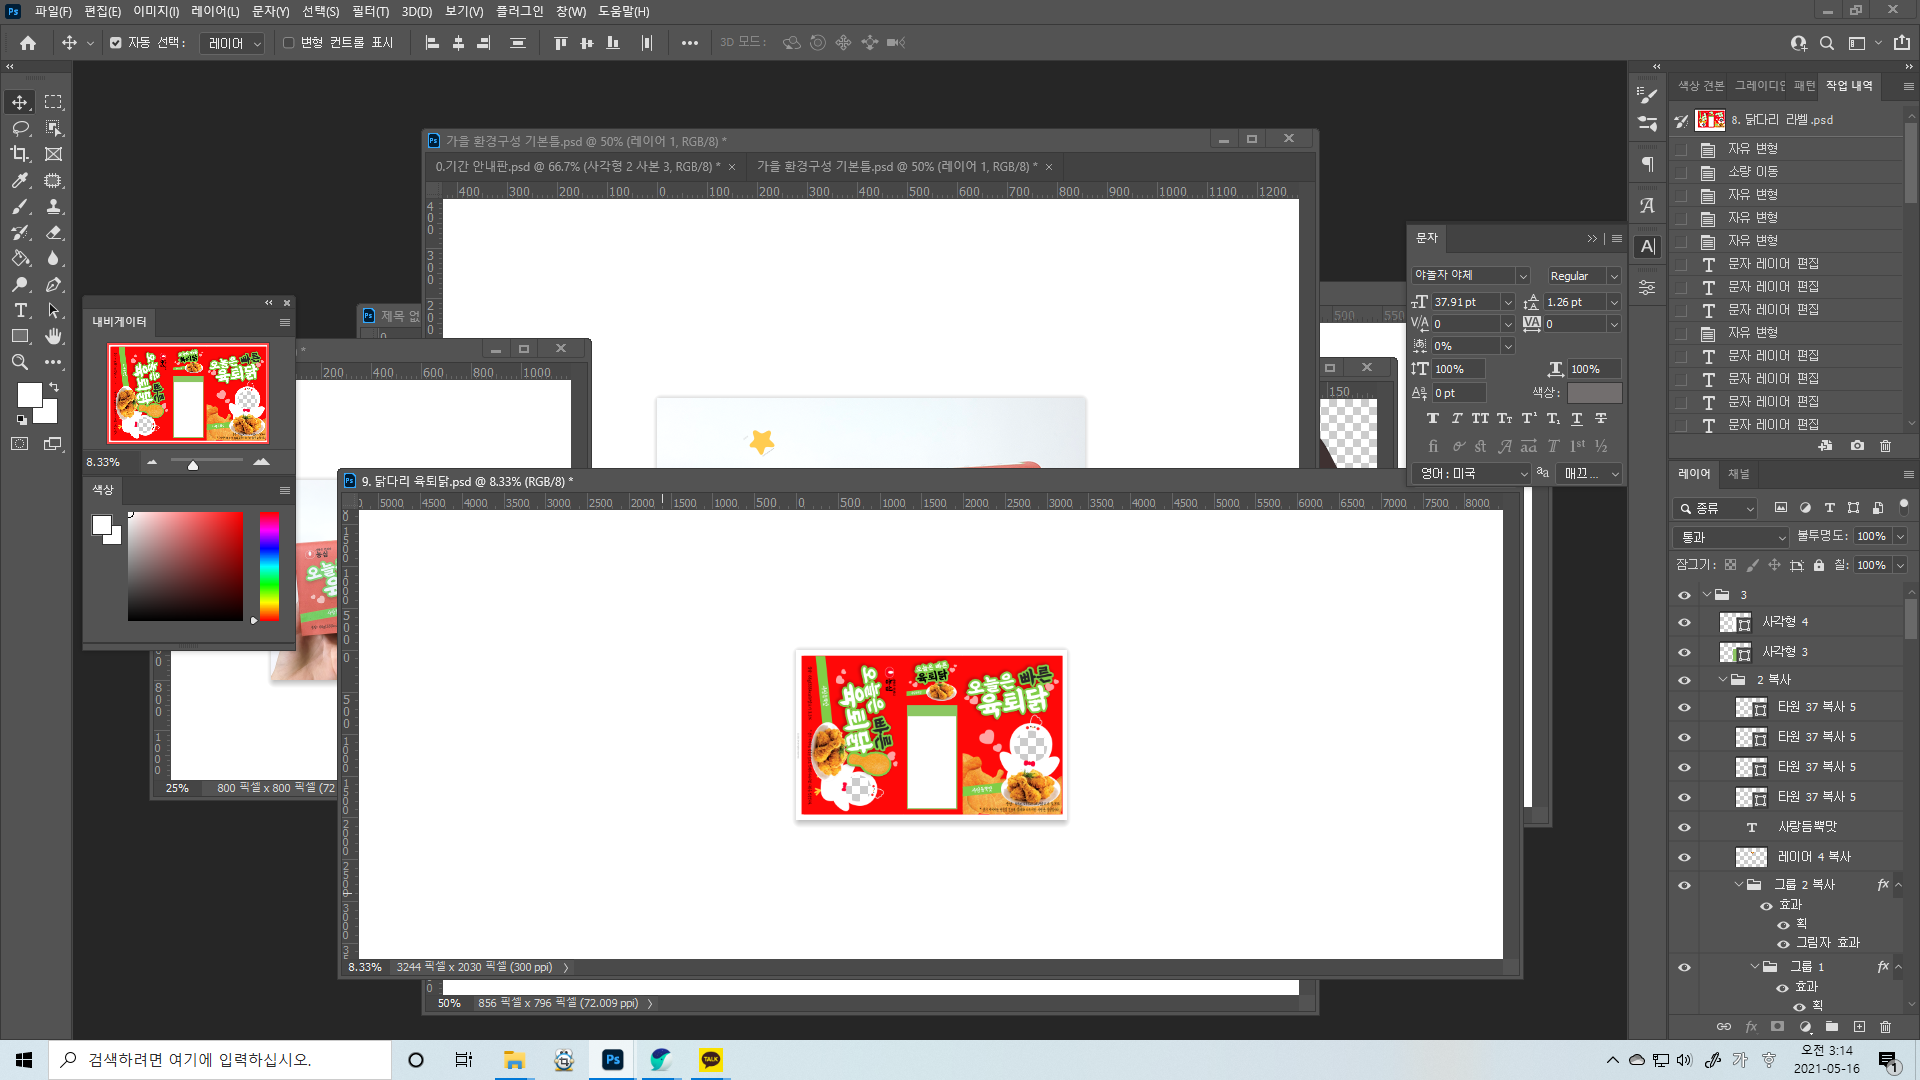Select the Hand tool

[54, 336]
